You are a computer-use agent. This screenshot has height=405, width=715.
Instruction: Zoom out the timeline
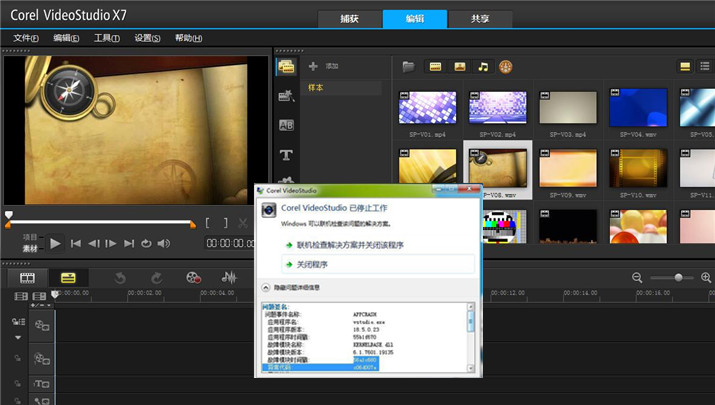pos(637,277)
